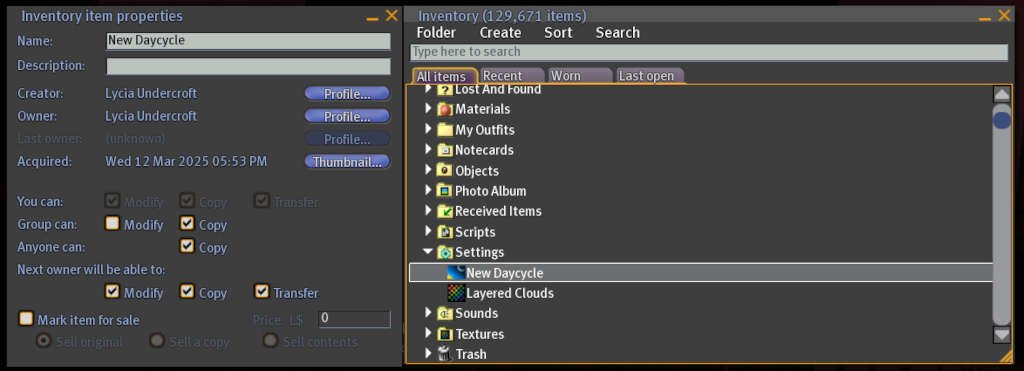Click the Notecards folder icon
Viewport: 1024px width, 371px height.
[445, 150]
